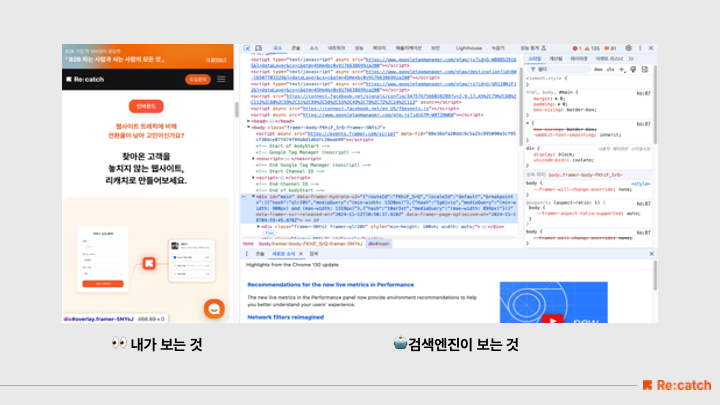
Task: Click the page preview vertical scrollbar
Action: [x=236, y=110]
